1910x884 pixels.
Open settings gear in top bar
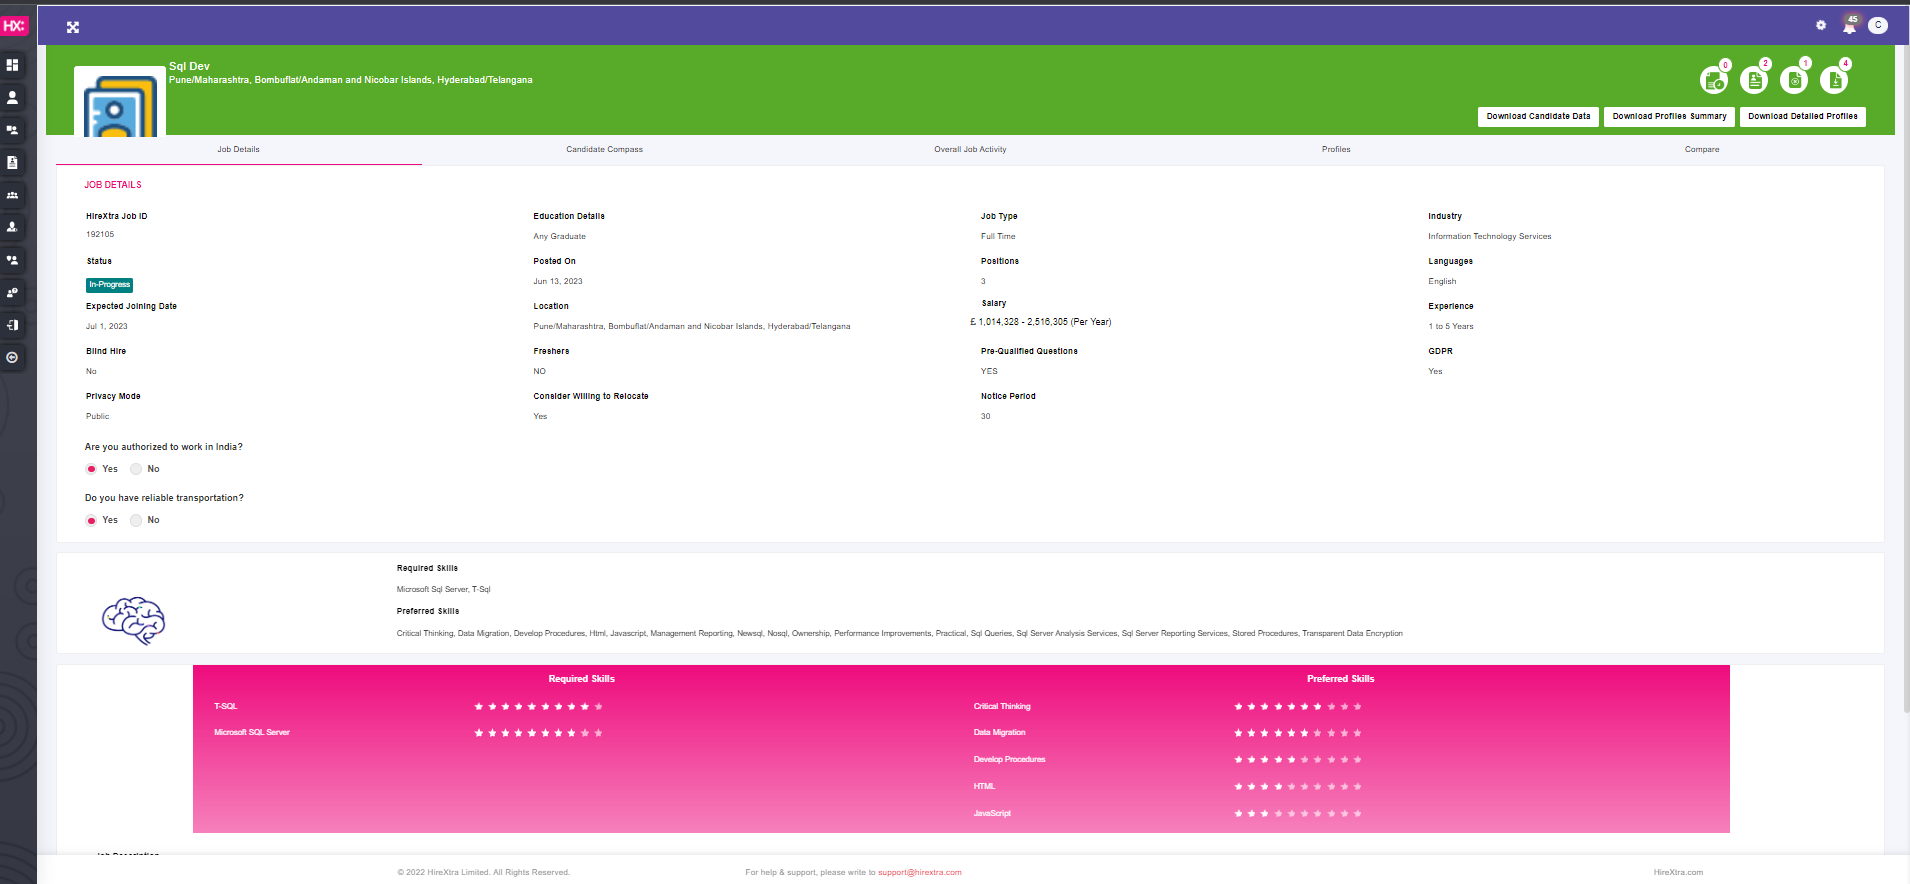(1821, 25)
